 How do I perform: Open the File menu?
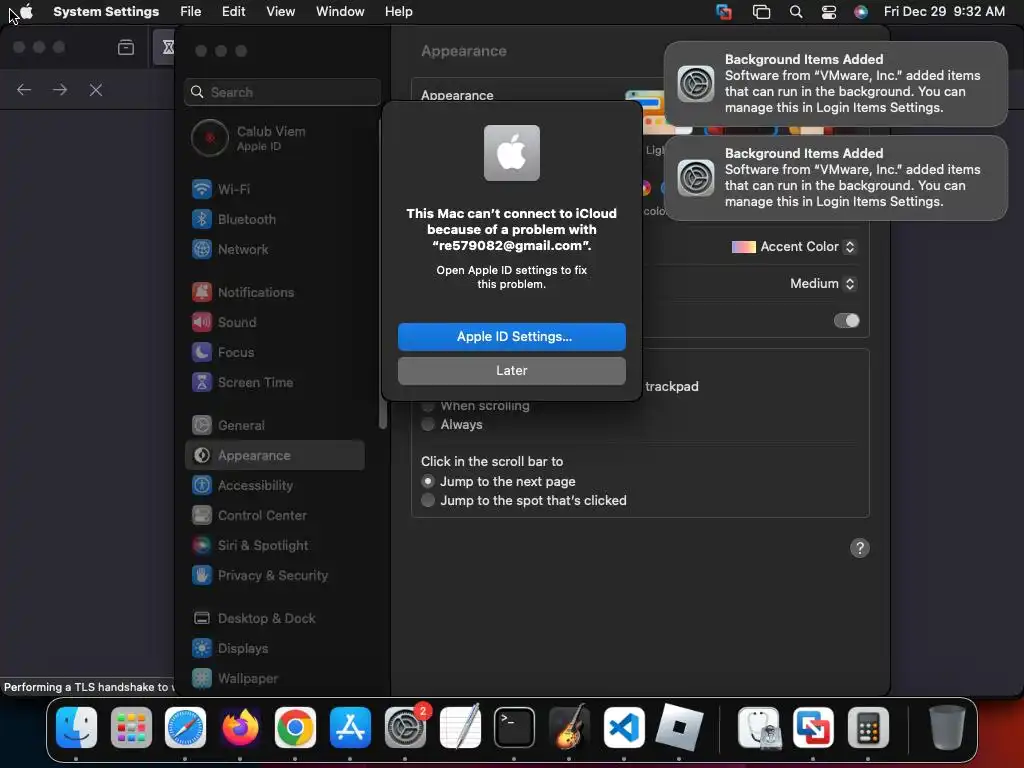tap(191, 12)
